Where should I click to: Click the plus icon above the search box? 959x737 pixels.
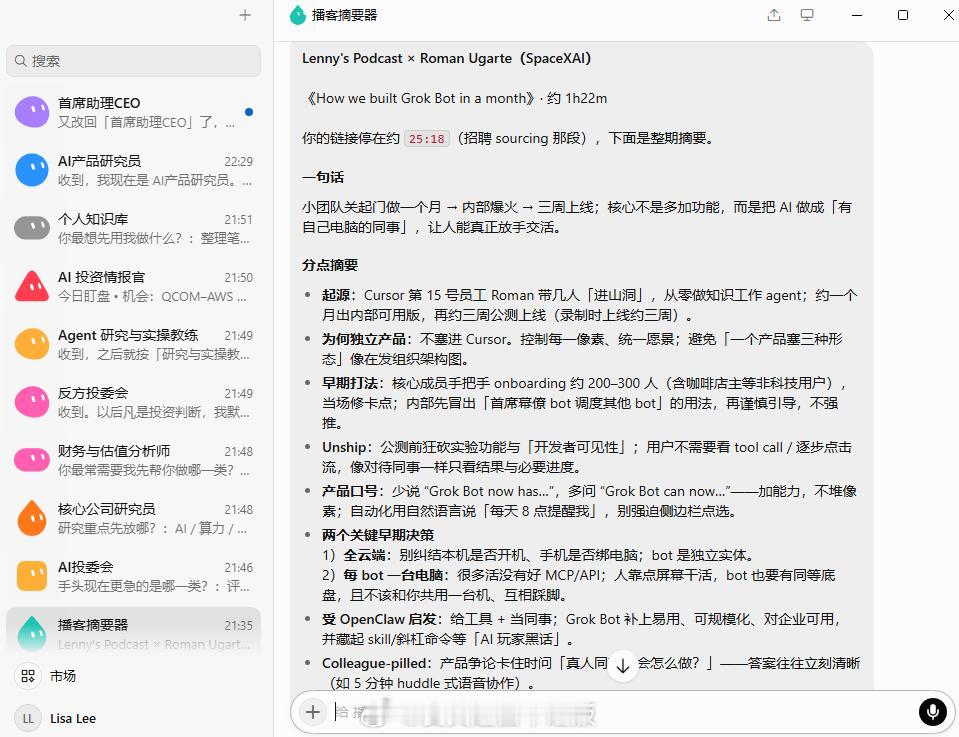point(245,15)
